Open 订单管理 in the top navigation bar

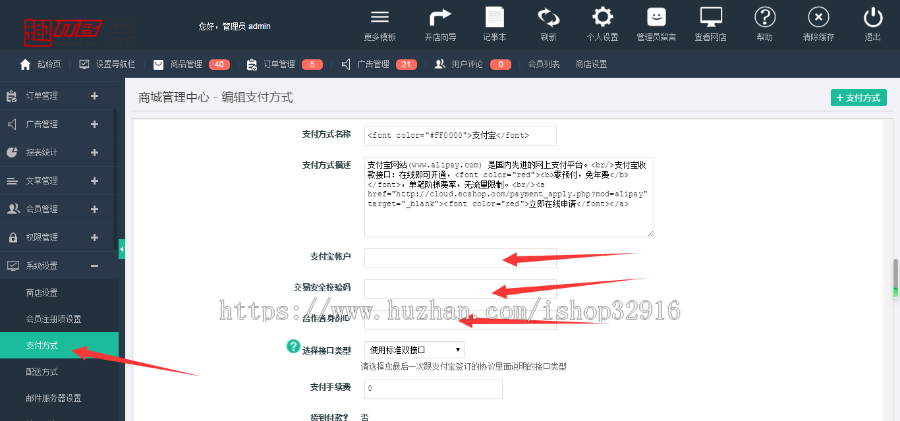[x=271, y=64]
